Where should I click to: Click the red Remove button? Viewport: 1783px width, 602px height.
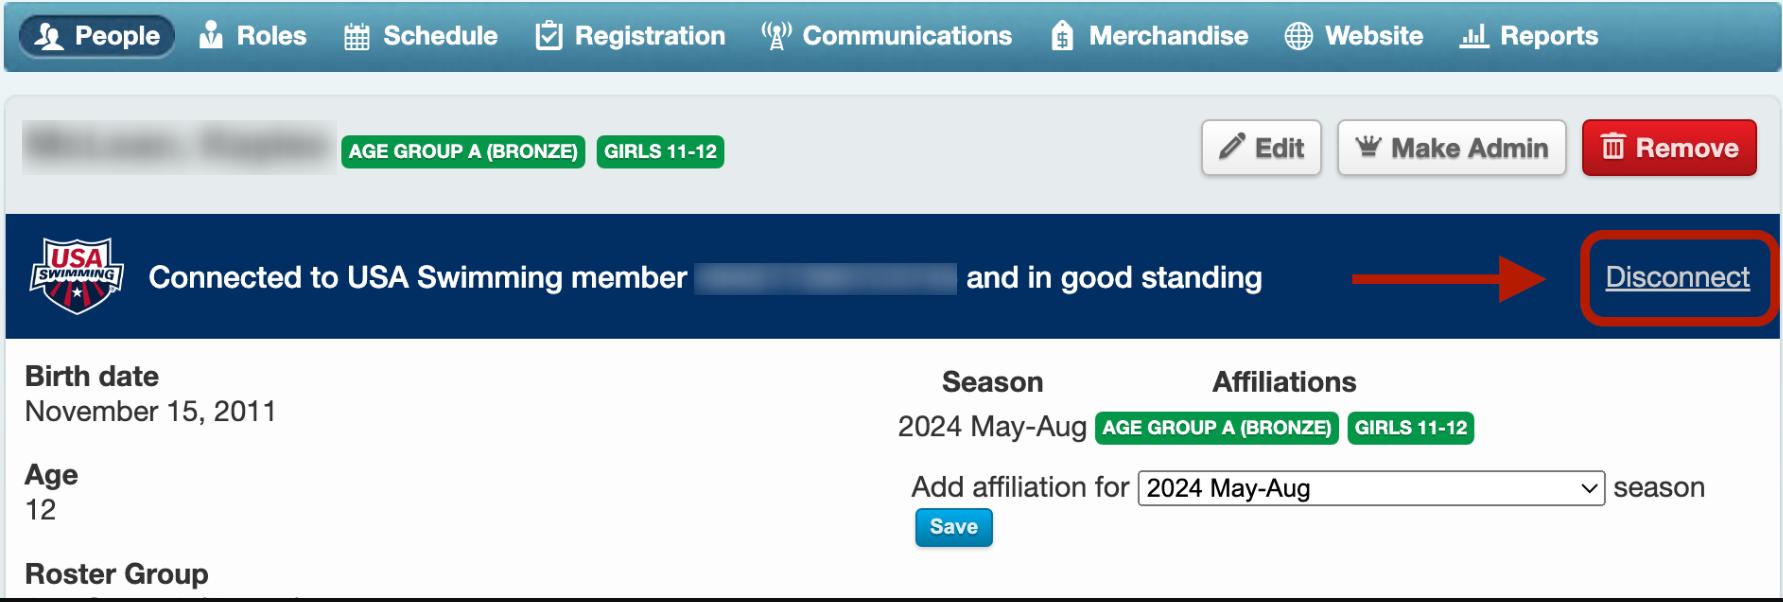[x=1669, y=148]
